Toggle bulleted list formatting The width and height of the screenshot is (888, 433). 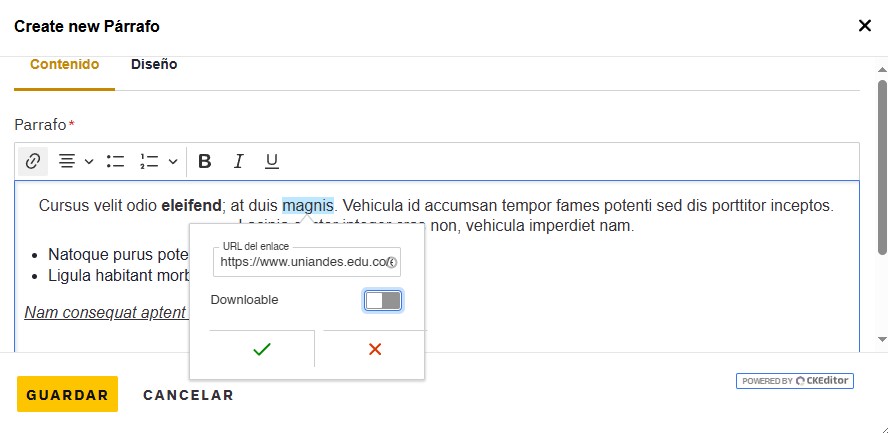(x=115, y=161)
